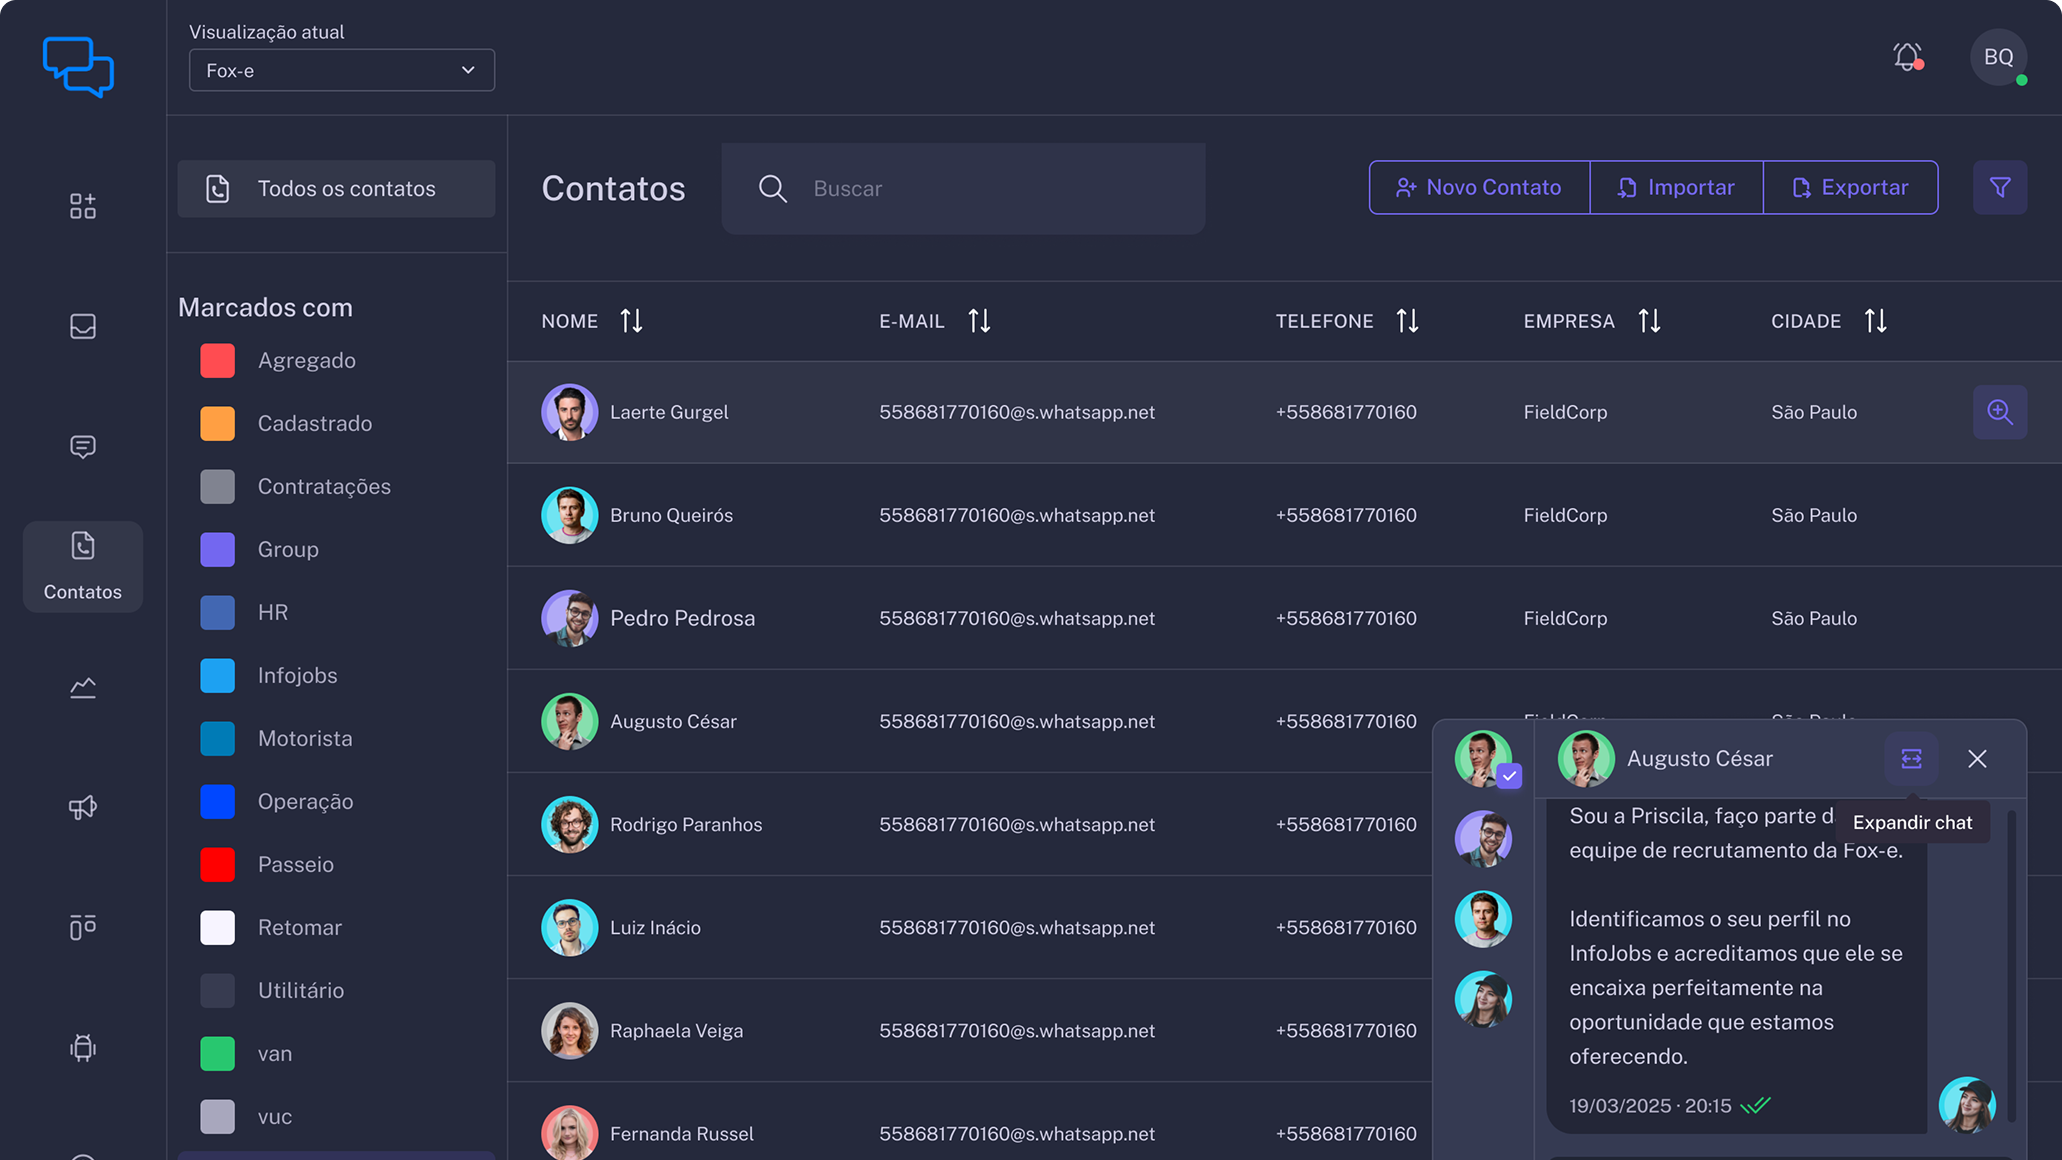Click the red swatch next to Agregado tag
The width and height of the screenshot is (2062, 1160).
217,360
